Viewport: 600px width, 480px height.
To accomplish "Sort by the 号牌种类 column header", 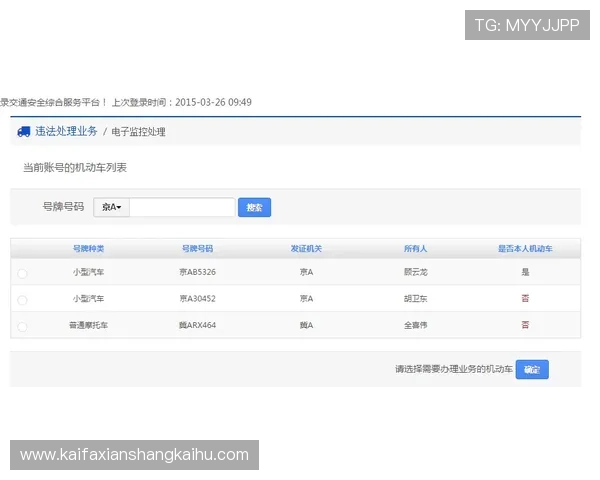I will [88, 248].
